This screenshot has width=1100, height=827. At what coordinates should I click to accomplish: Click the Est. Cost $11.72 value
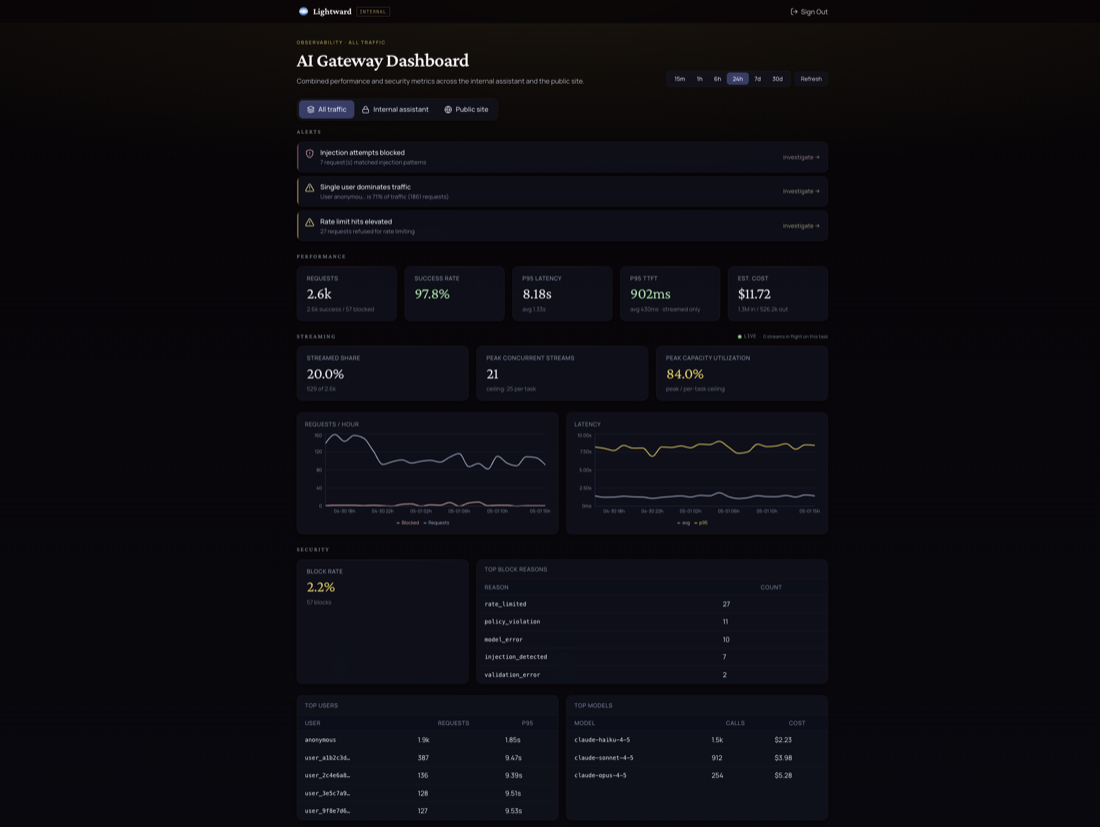pyautogui.click(x=754, y=294)
